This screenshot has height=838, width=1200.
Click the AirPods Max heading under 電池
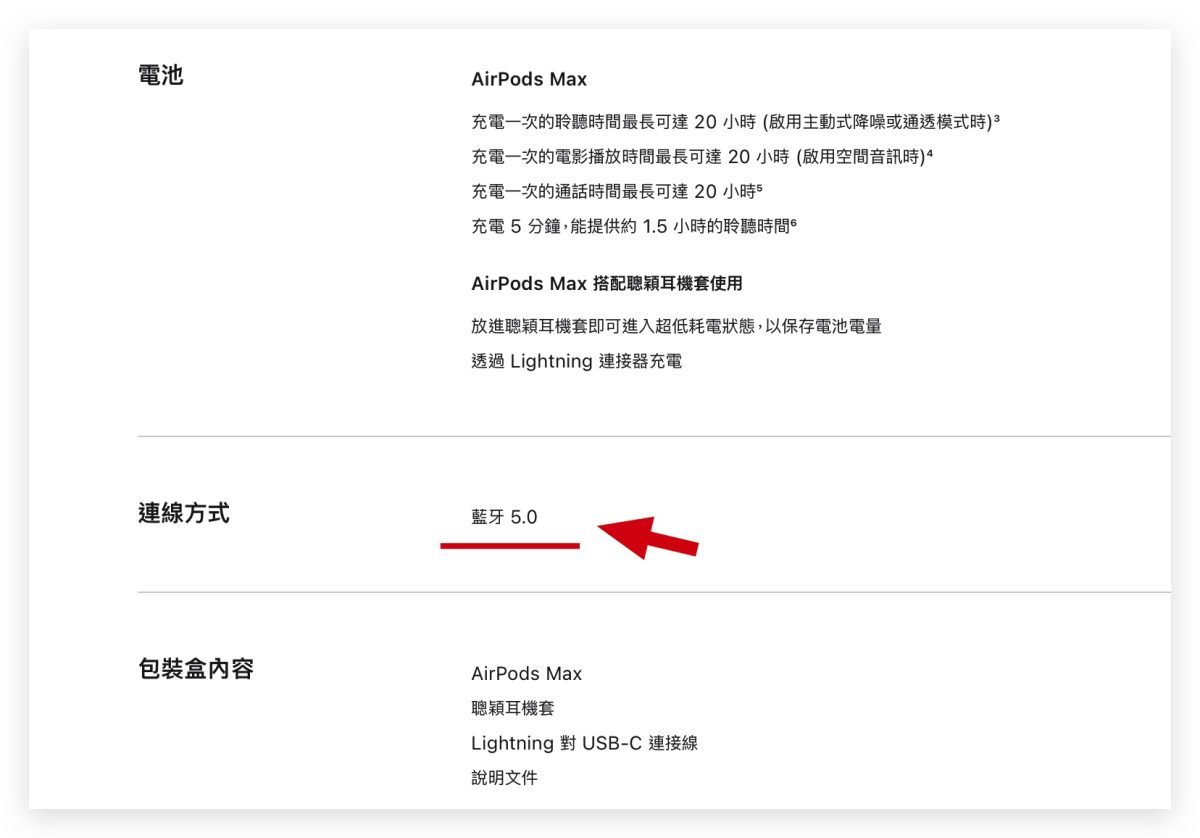point(529,79)
